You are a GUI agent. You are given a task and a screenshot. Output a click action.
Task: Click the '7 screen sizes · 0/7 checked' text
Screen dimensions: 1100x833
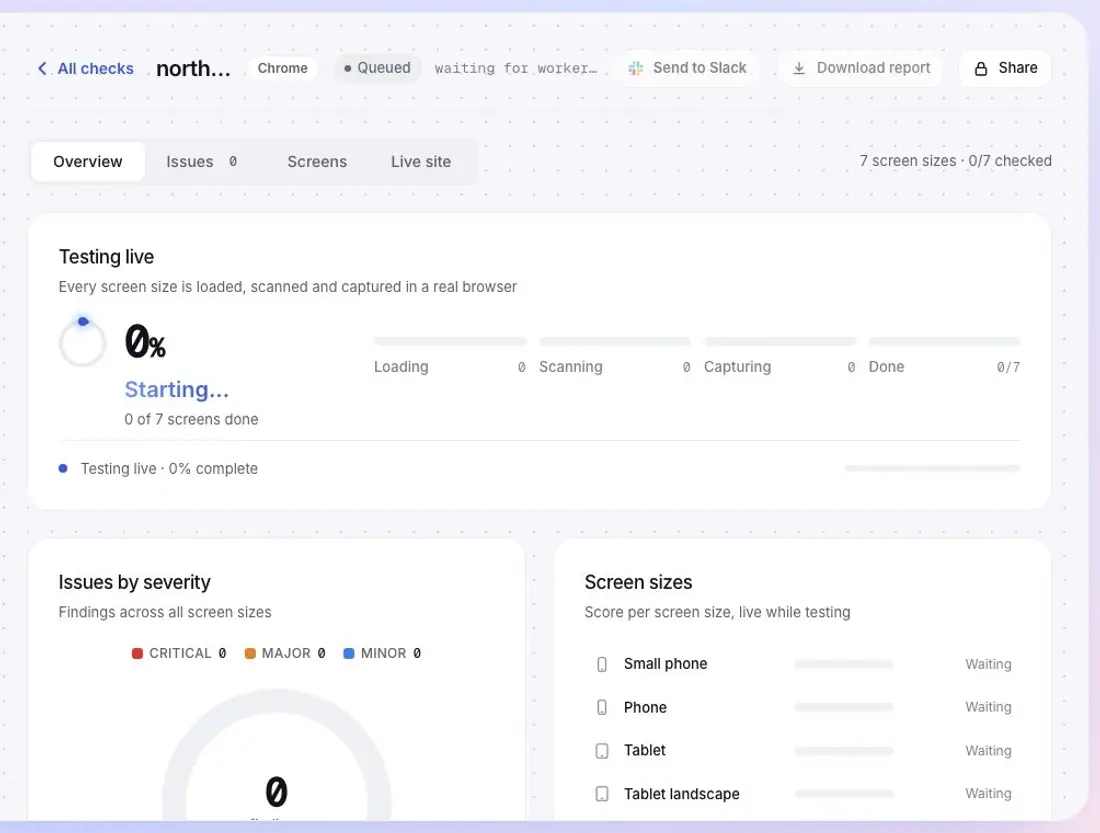point(955,161)
